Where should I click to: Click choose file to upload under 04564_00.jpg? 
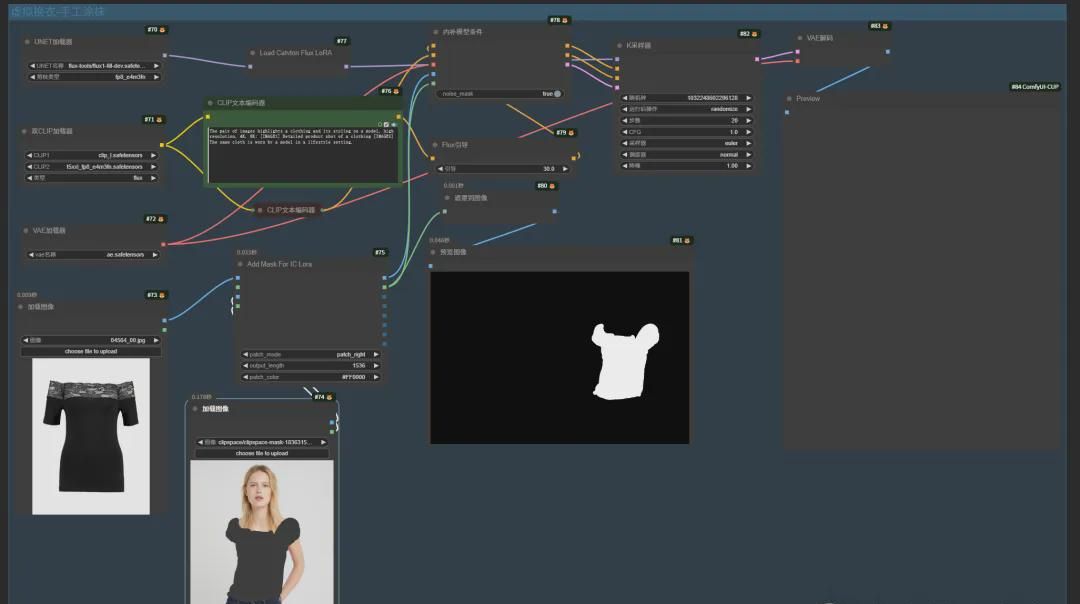(x=91, y=351)
